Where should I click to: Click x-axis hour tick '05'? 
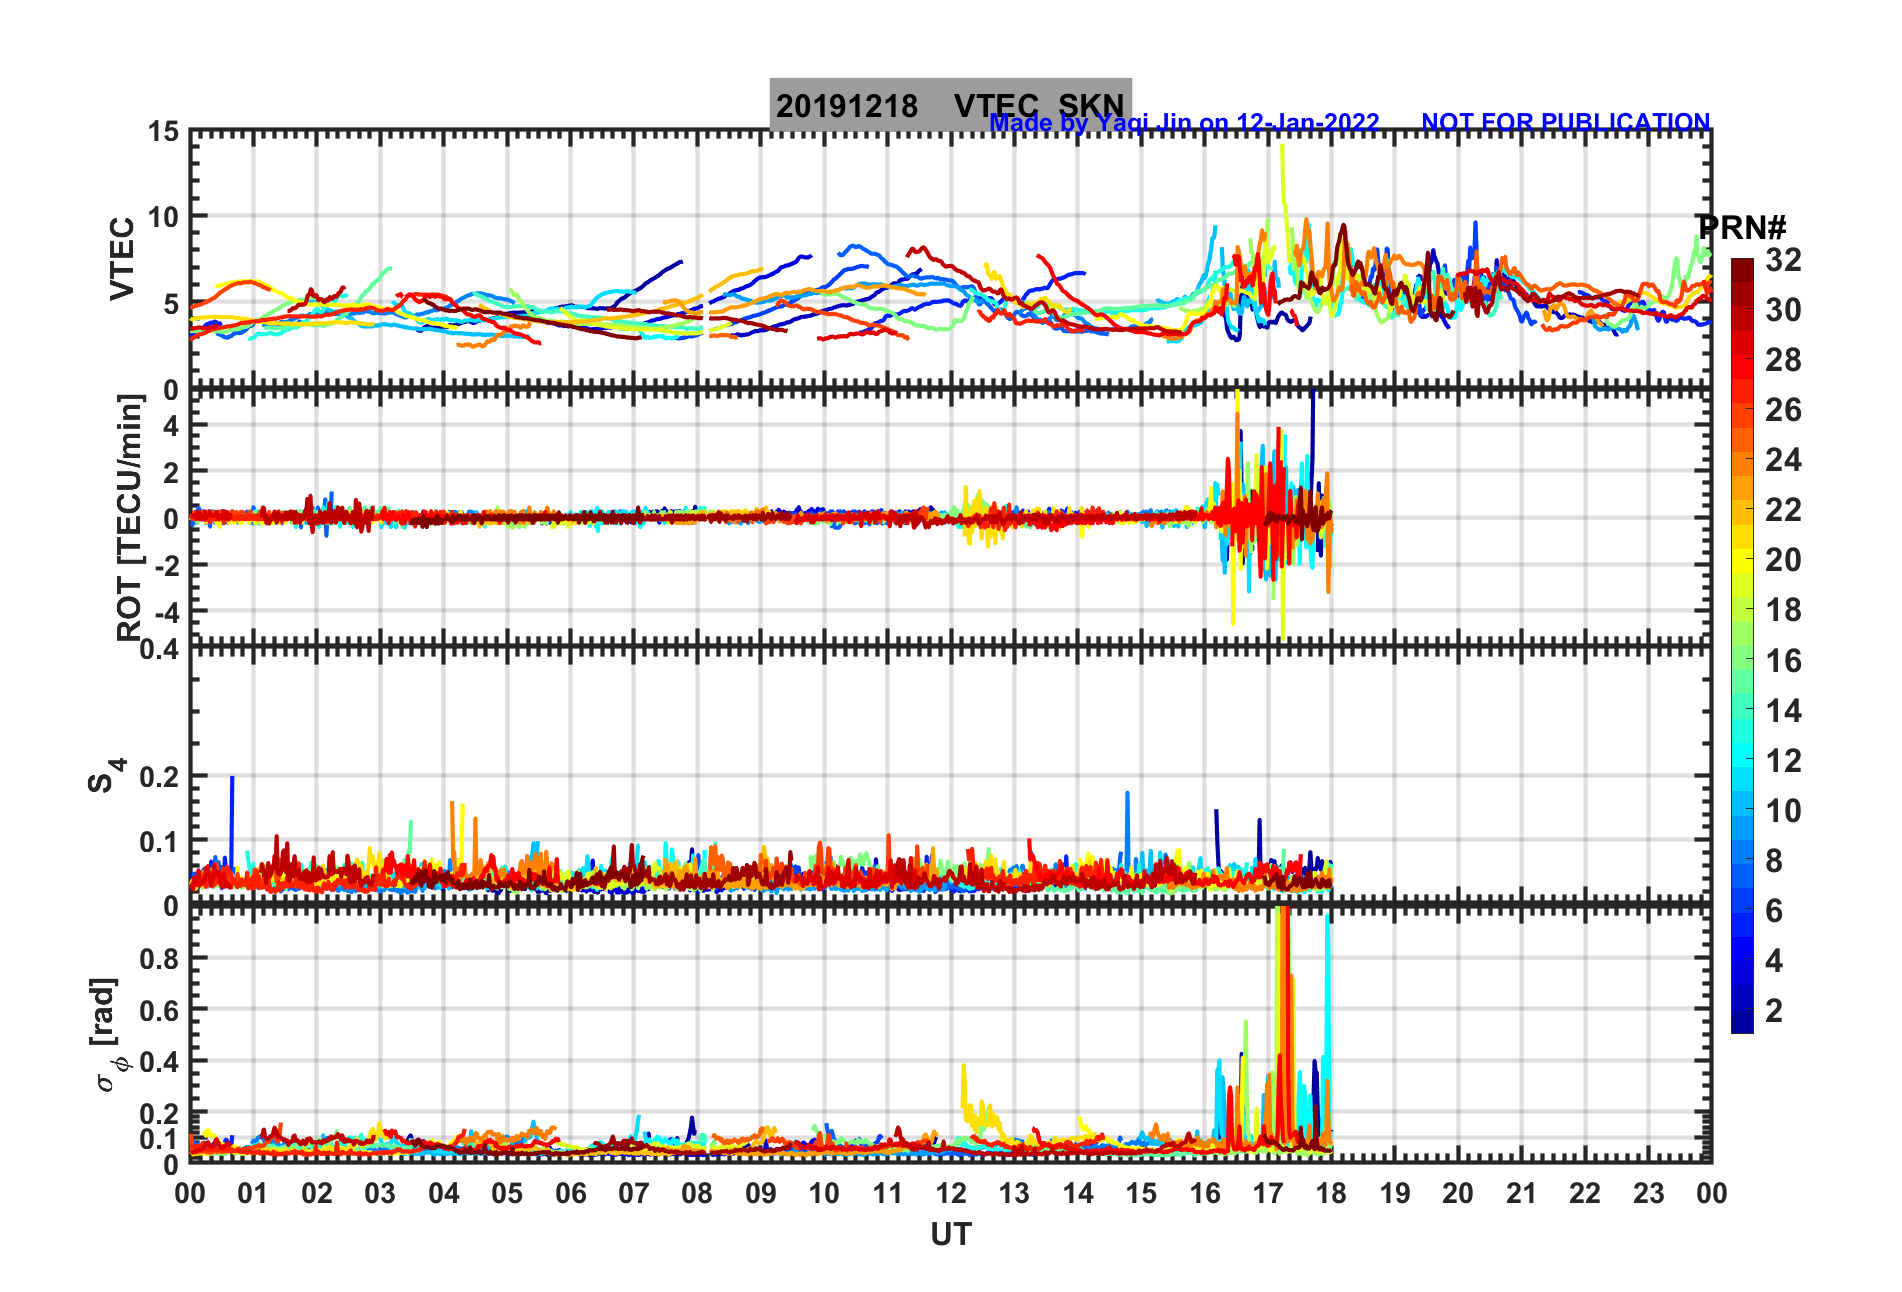coord(507,1193)
